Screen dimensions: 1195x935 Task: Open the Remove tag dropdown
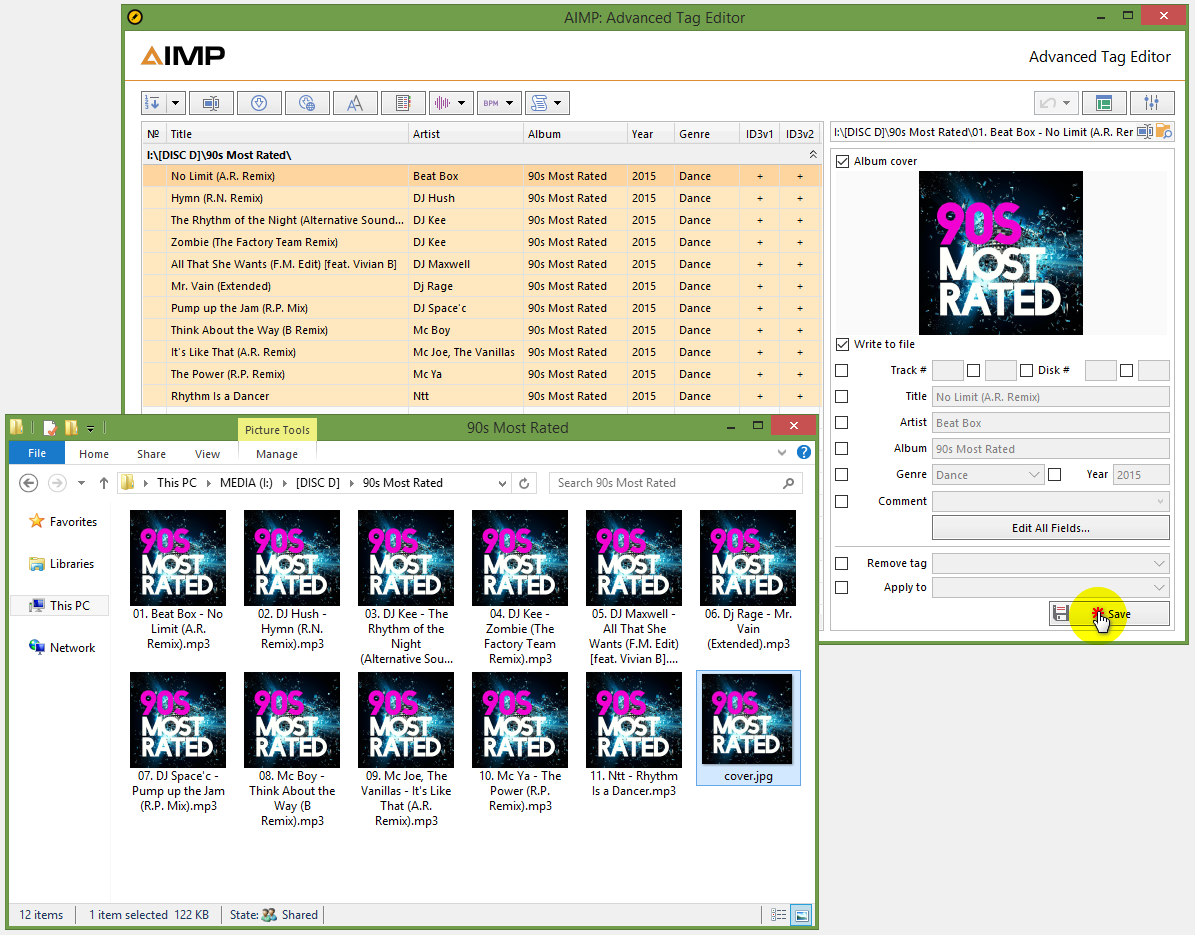pyautogui.click(x=1051, y=563)
